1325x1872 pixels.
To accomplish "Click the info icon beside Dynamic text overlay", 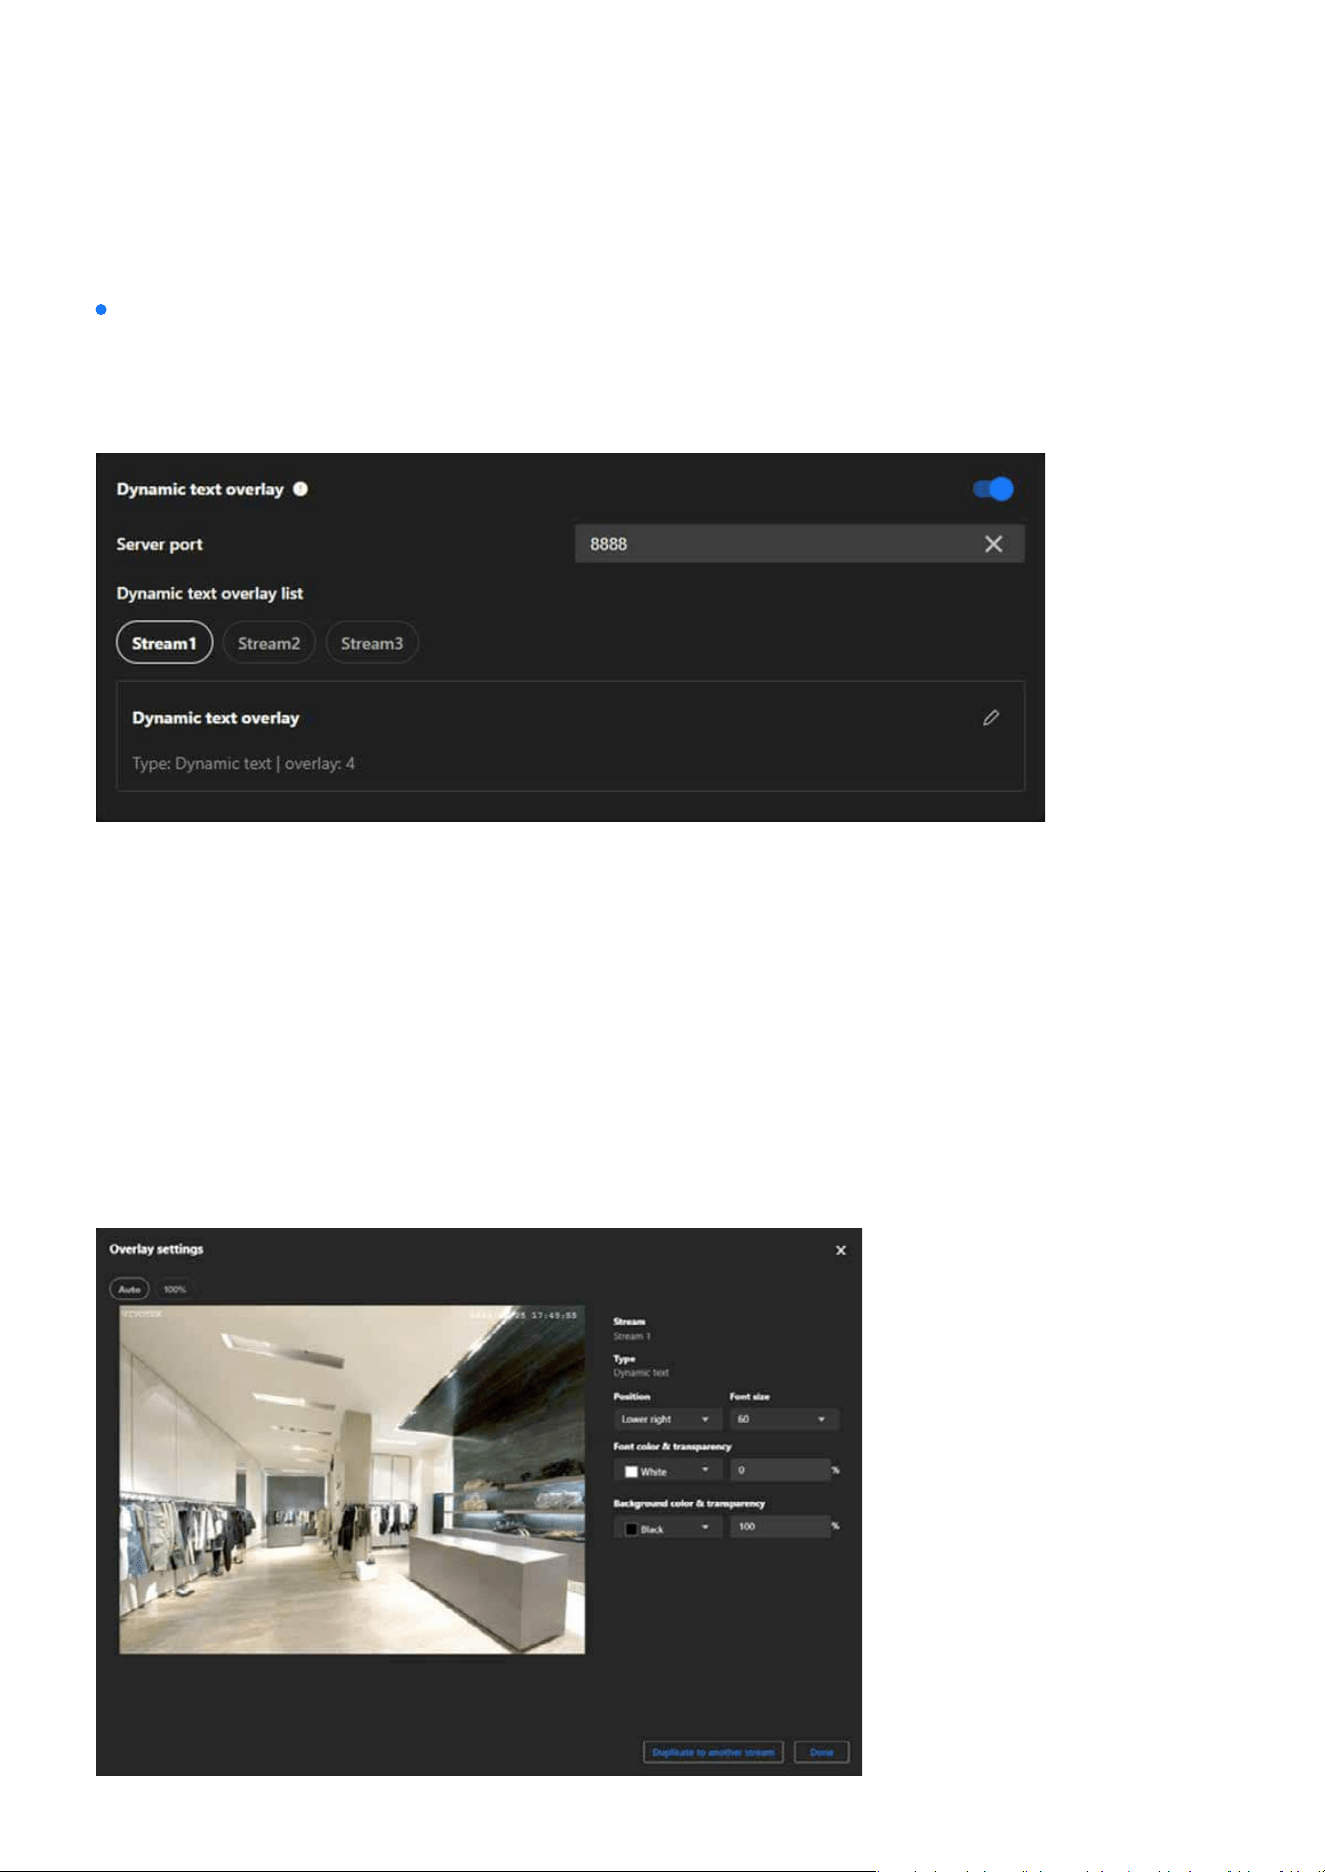I will [x=300, y=489].
